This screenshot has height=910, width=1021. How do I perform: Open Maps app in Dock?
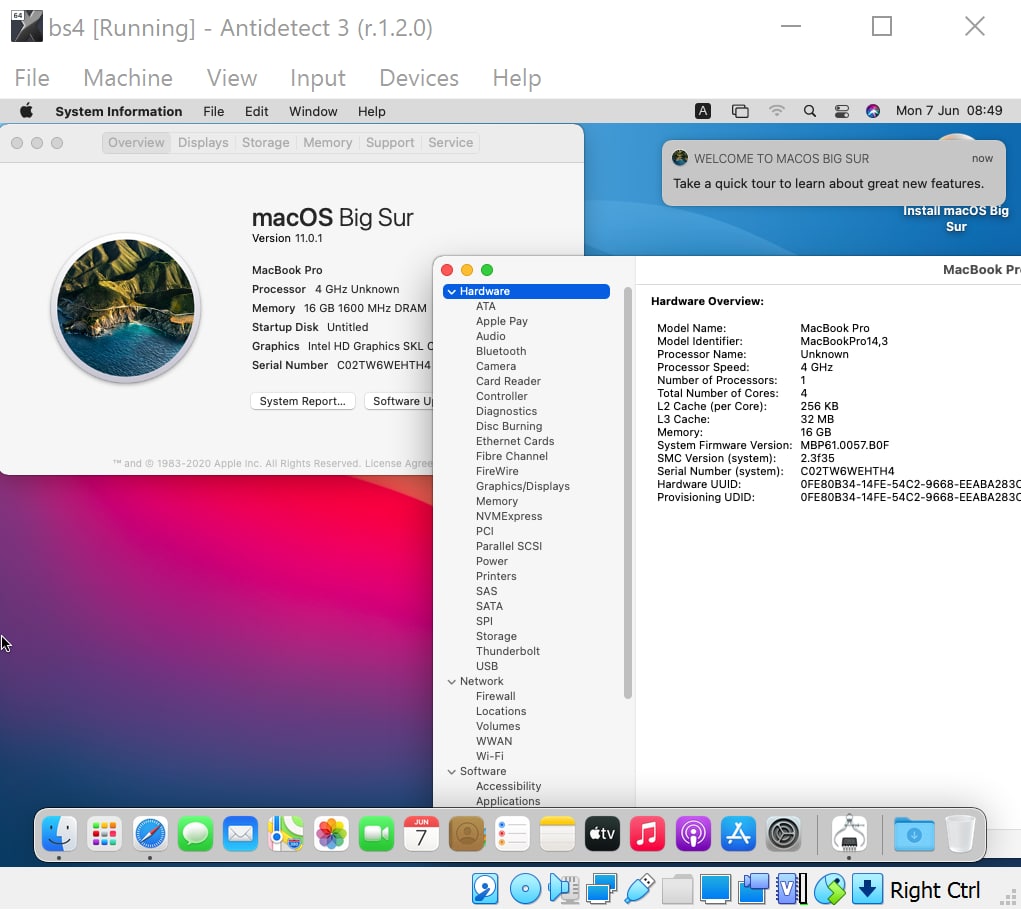(x=286, y=833)
